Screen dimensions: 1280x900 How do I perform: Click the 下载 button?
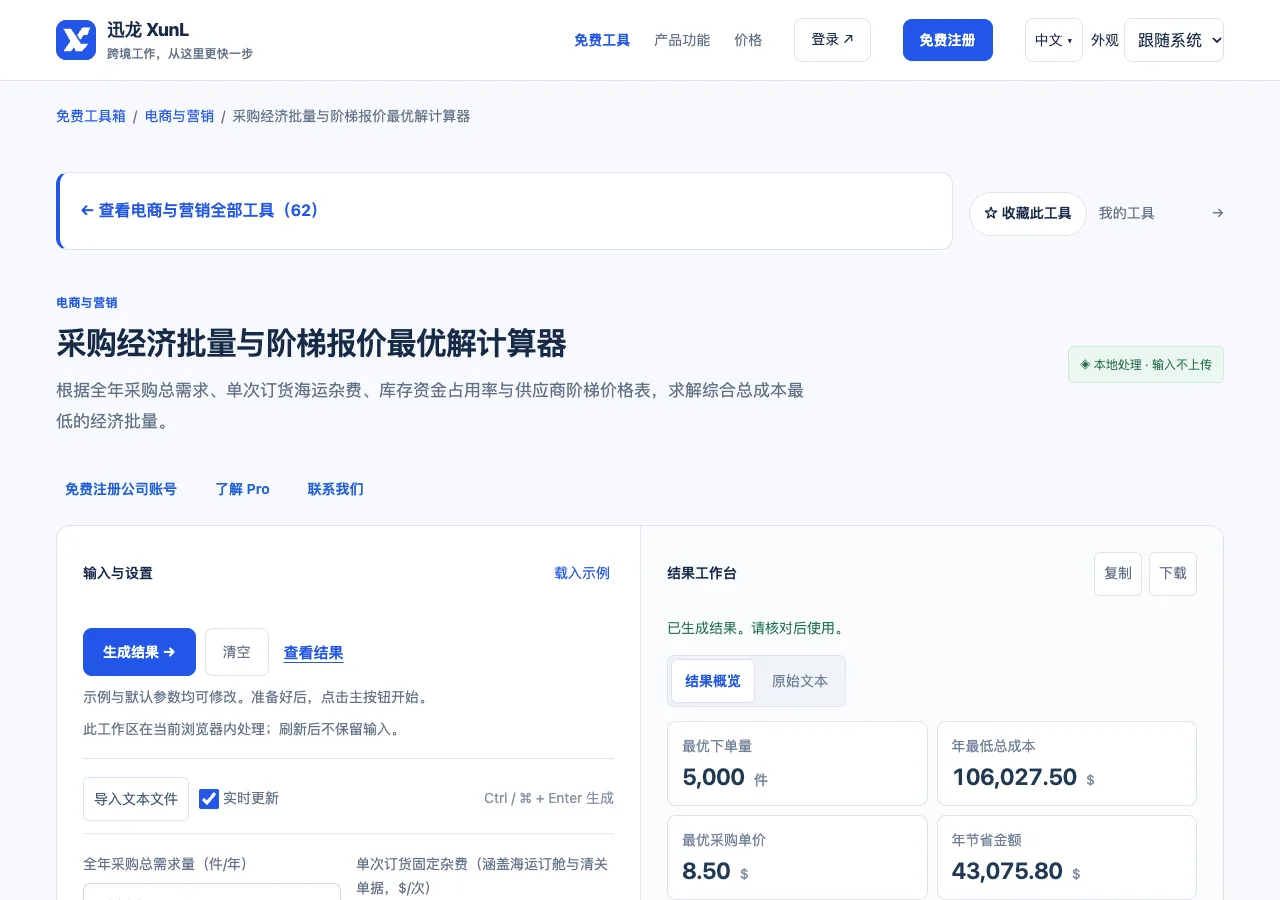click(1173, 573)
